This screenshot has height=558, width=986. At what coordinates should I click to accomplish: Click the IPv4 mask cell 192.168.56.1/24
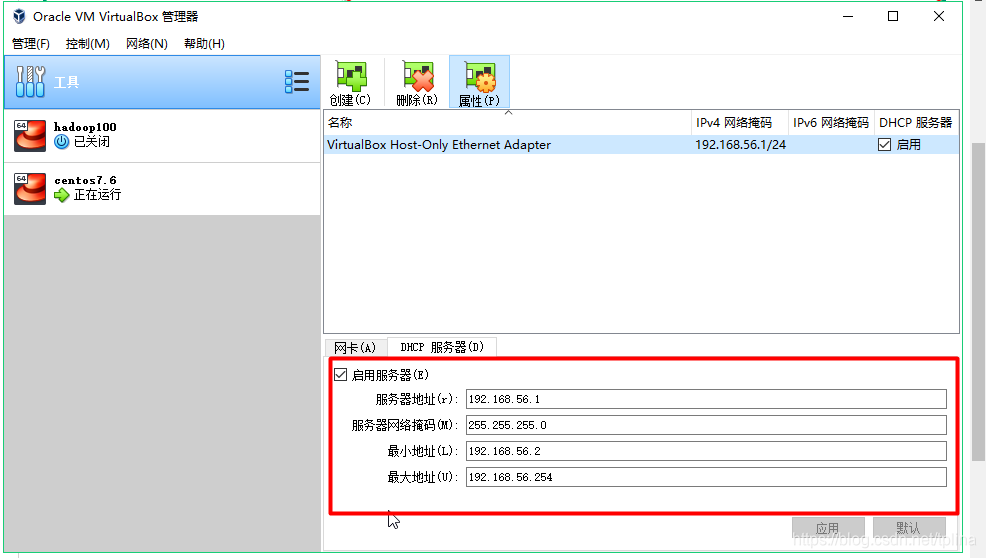741,145
